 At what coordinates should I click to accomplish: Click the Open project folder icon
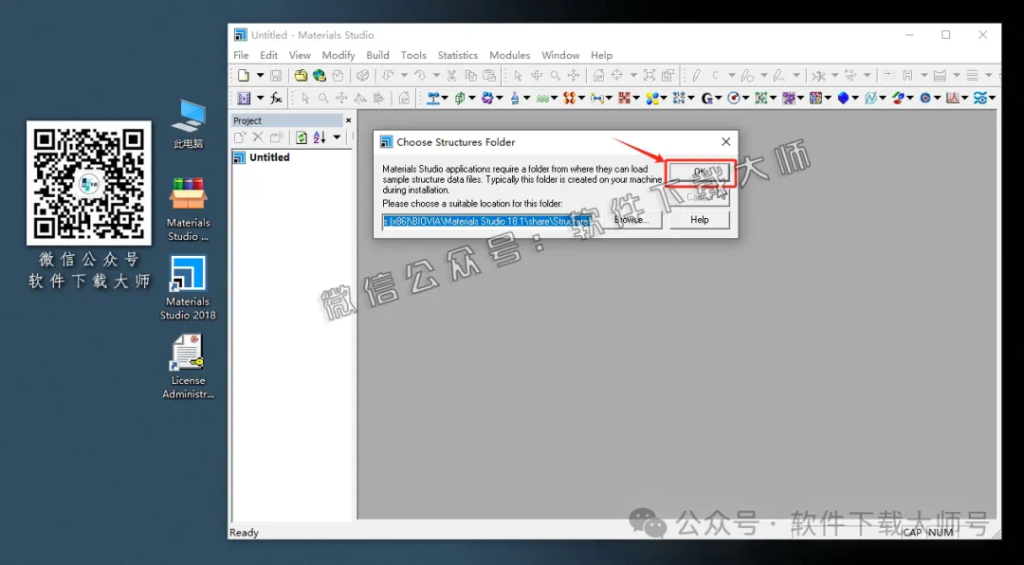pyautogui.click(x=300, y=75)
